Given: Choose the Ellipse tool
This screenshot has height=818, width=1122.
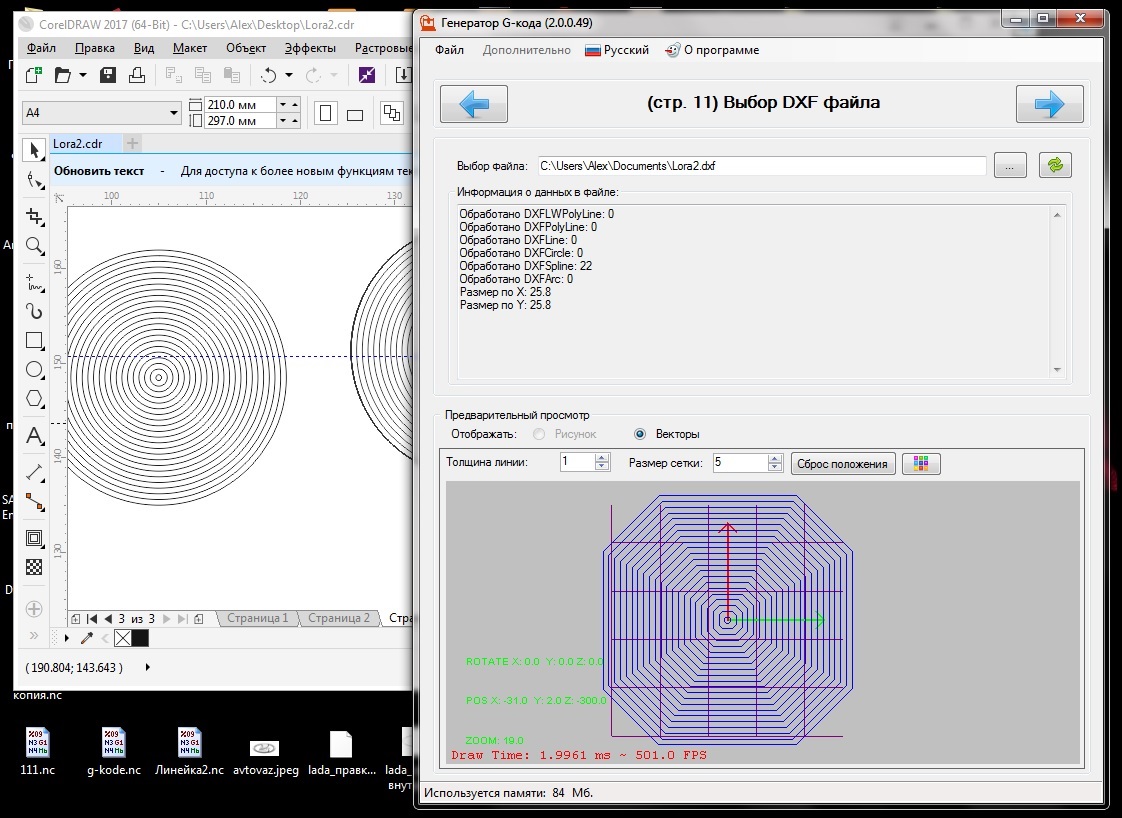Looking at the screenshot, I should coord(35,369).
